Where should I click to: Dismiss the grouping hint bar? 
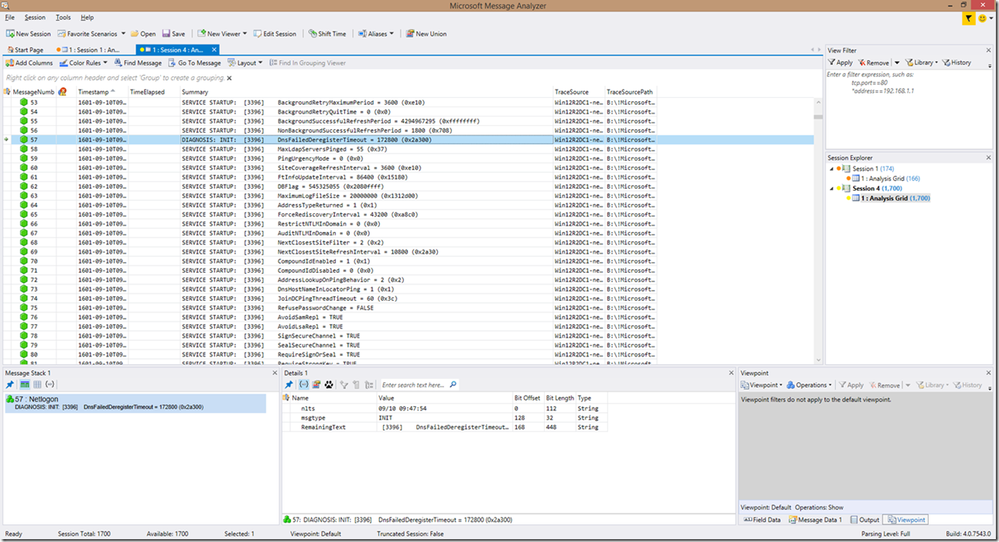pyautogui.click(x=229, y=78)
